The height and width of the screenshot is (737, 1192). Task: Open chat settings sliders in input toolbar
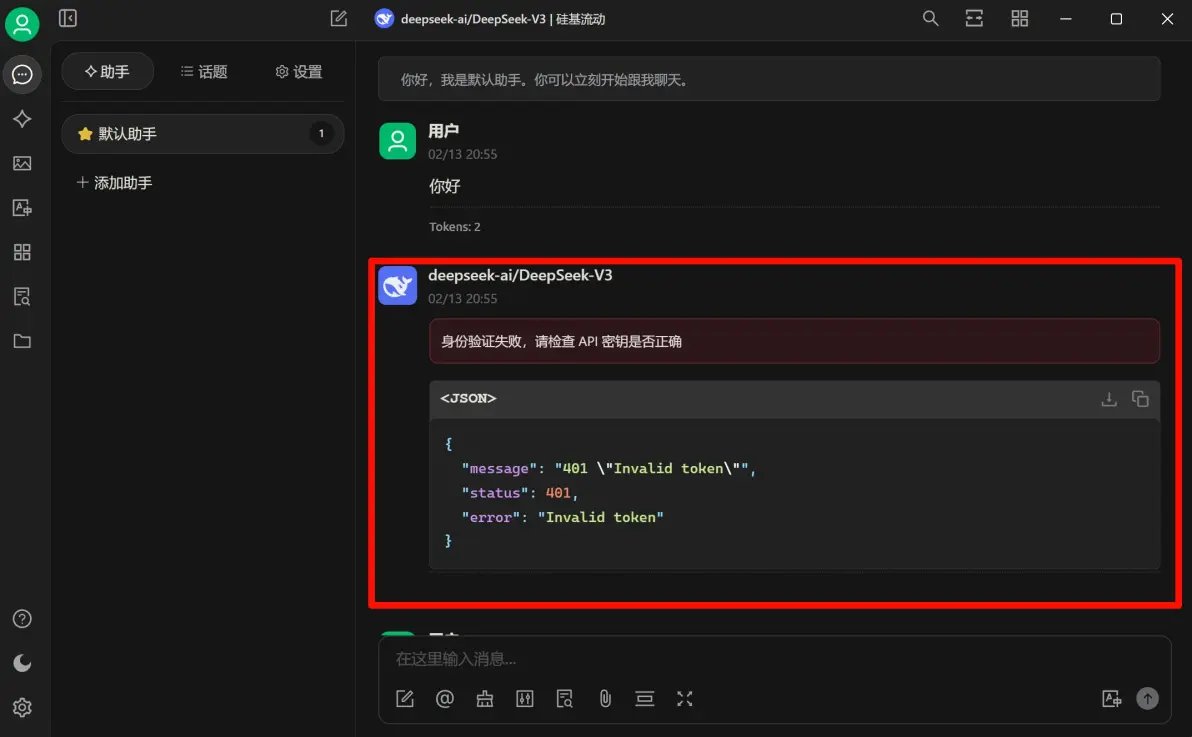point(525,699)
